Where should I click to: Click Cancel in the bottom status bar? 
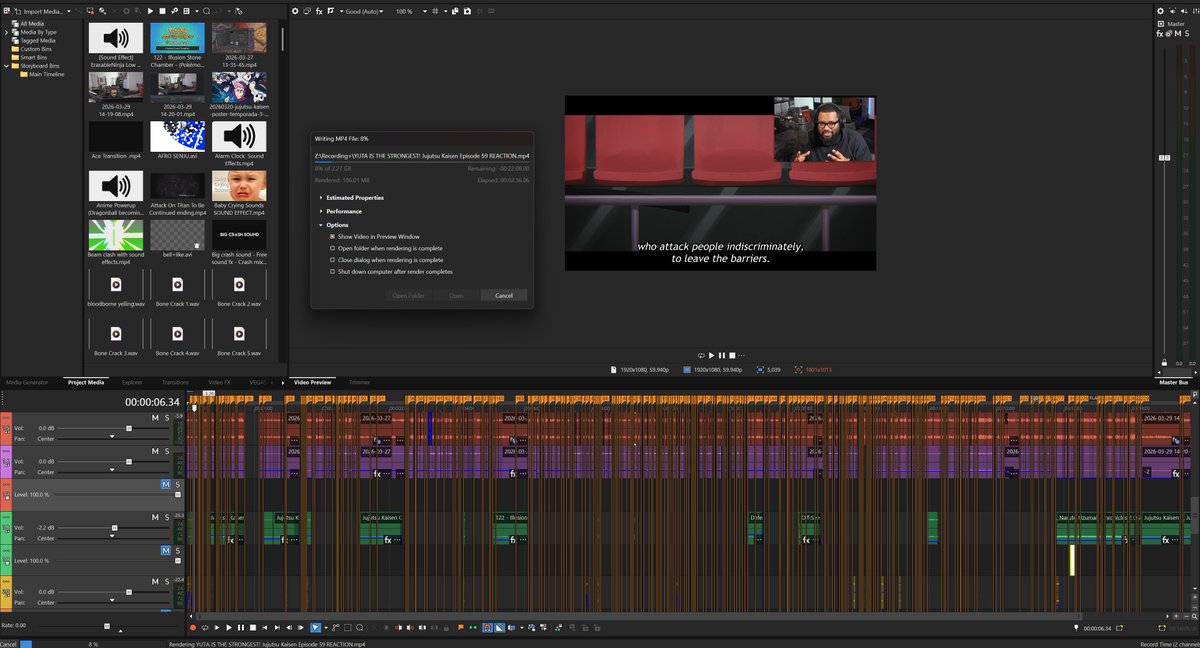coord(9,644)
